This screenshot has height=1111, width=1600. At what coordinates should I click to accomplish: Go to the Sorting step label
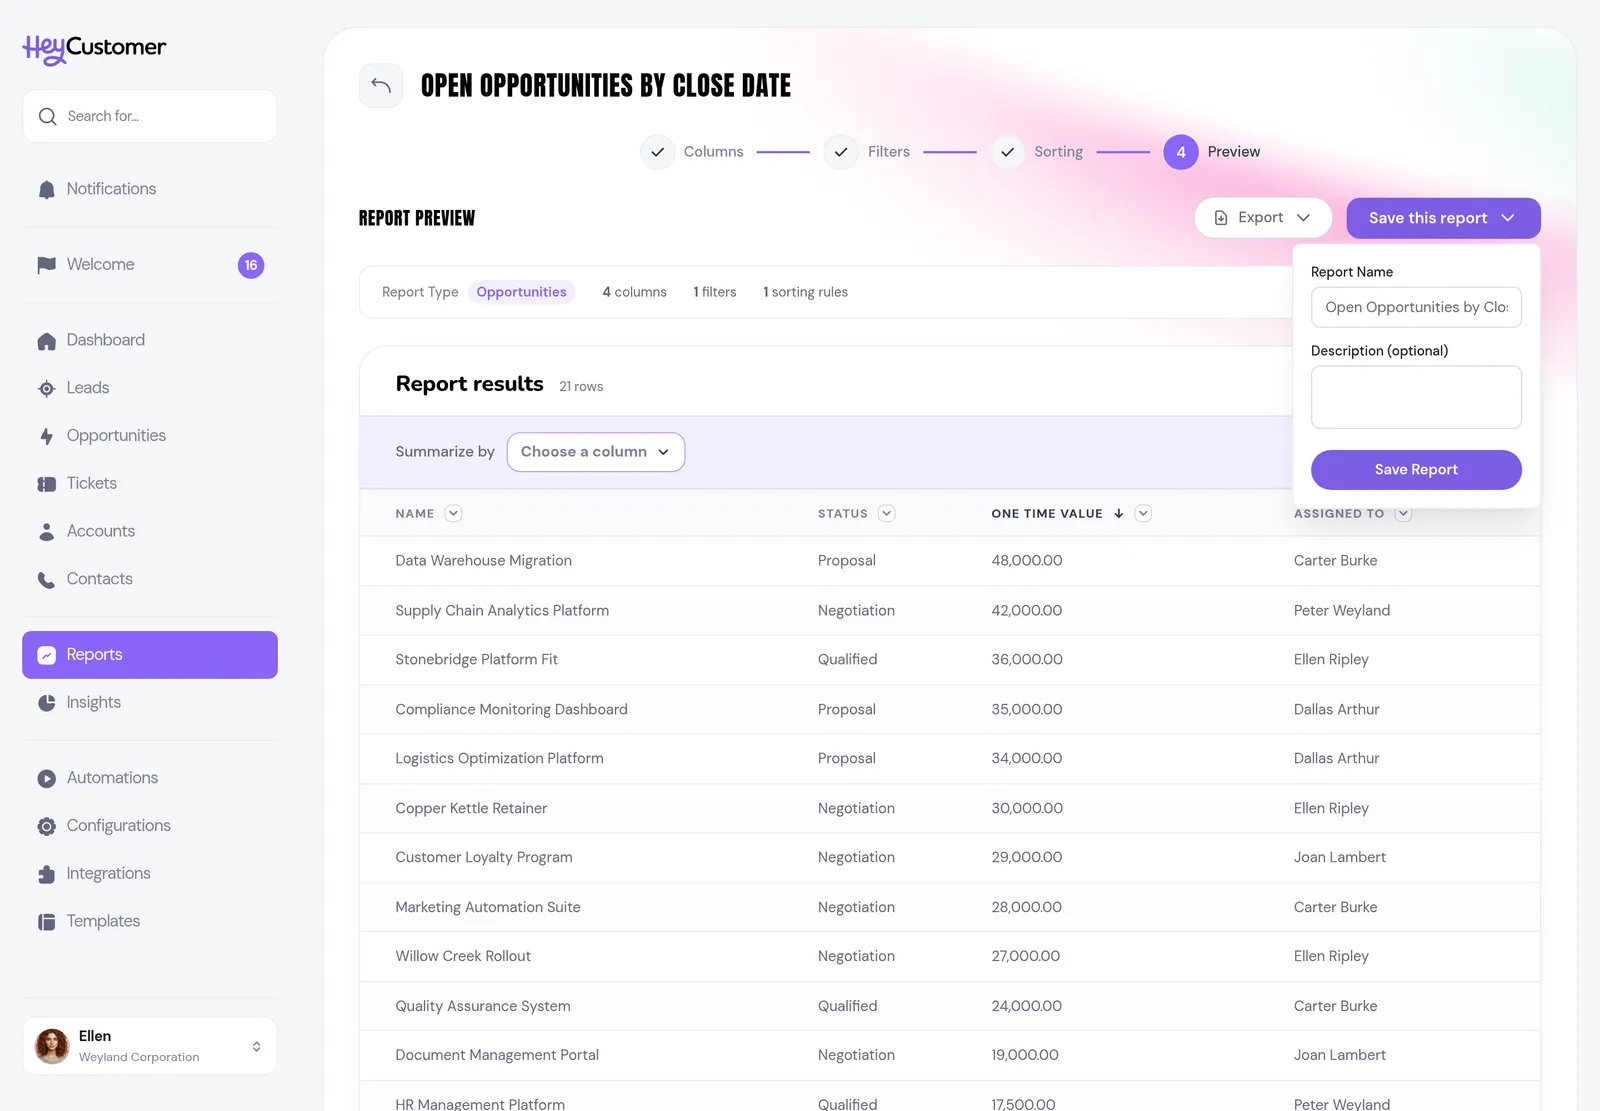(1058, 152)
